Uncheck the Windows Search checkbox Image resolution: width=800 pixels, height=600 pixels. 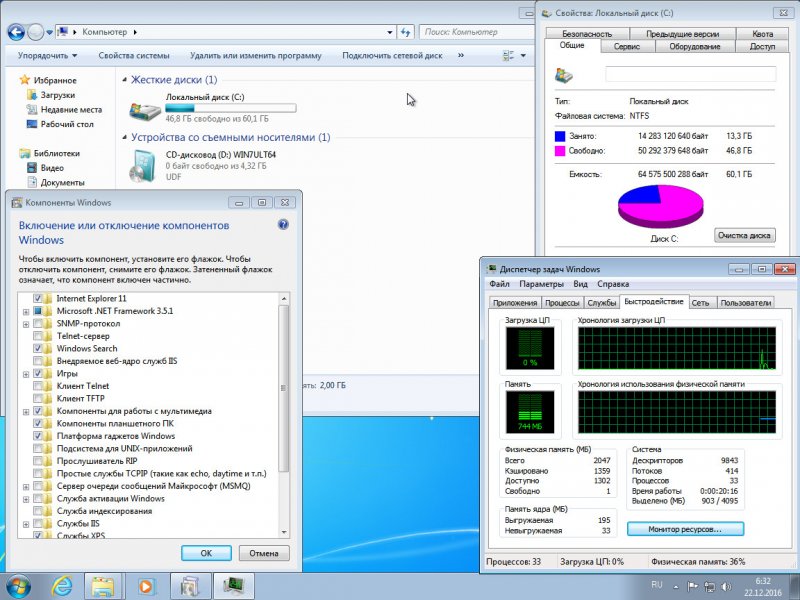click(38, 348)
